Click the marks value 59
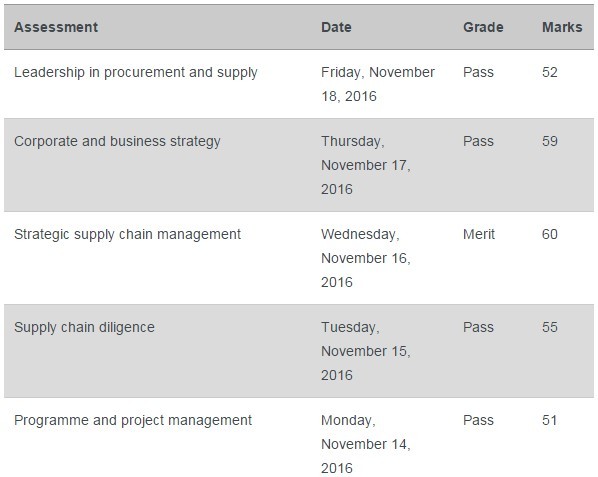 pos(550,141)
